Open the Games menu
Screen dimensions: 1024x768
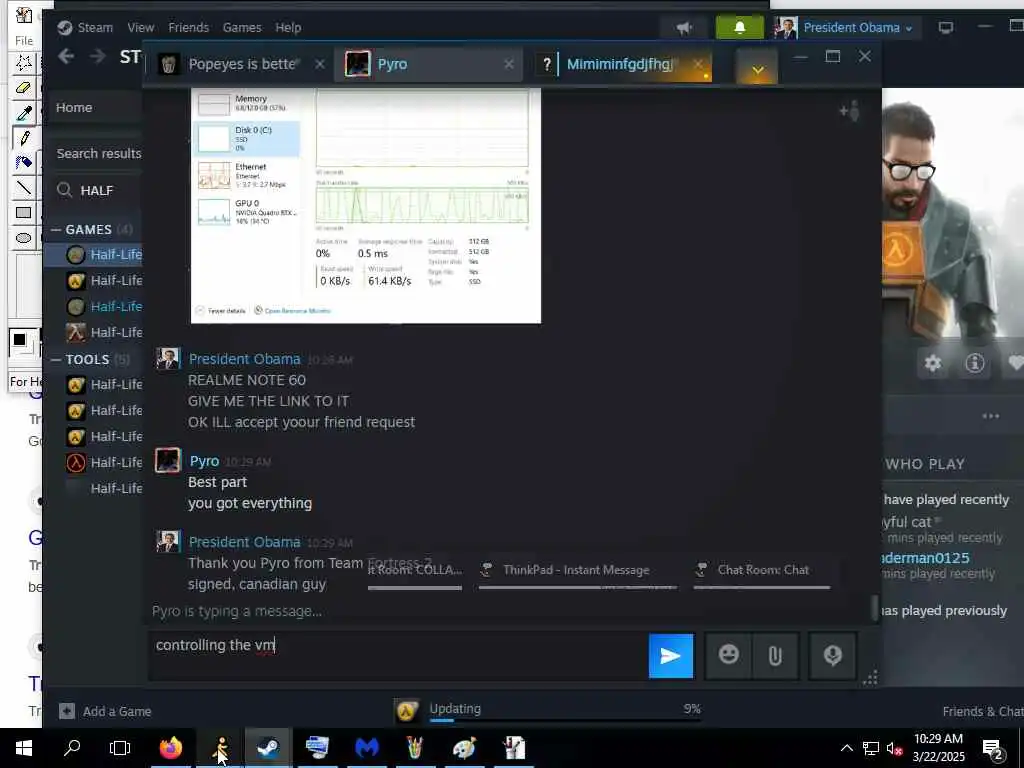tap(242, 27)
